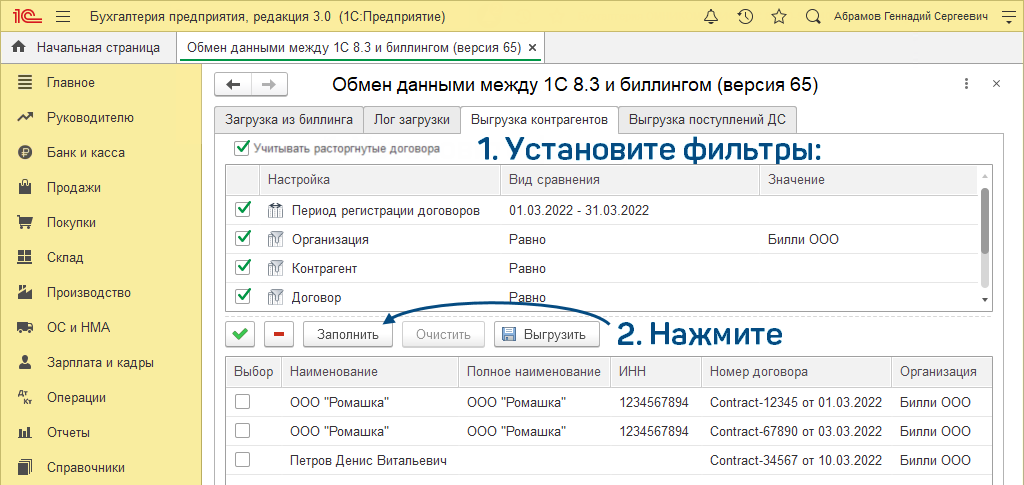Click home icon on Начальная страница tab
1024x485 pixels.
19,47
